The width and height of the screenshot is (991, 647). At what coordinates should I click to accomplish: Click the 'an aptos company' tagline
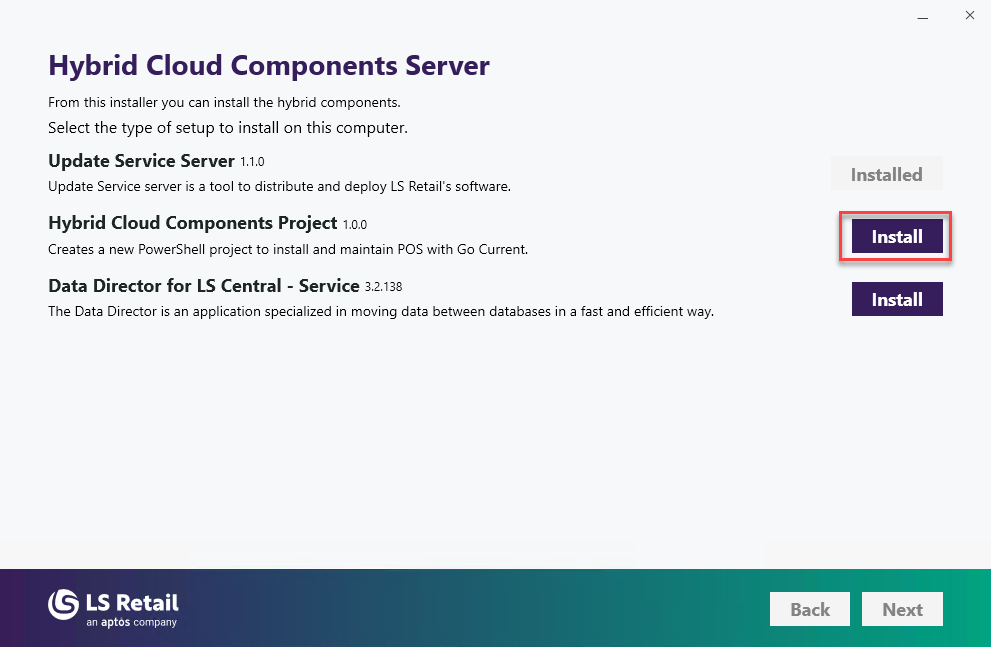(131, 622)
